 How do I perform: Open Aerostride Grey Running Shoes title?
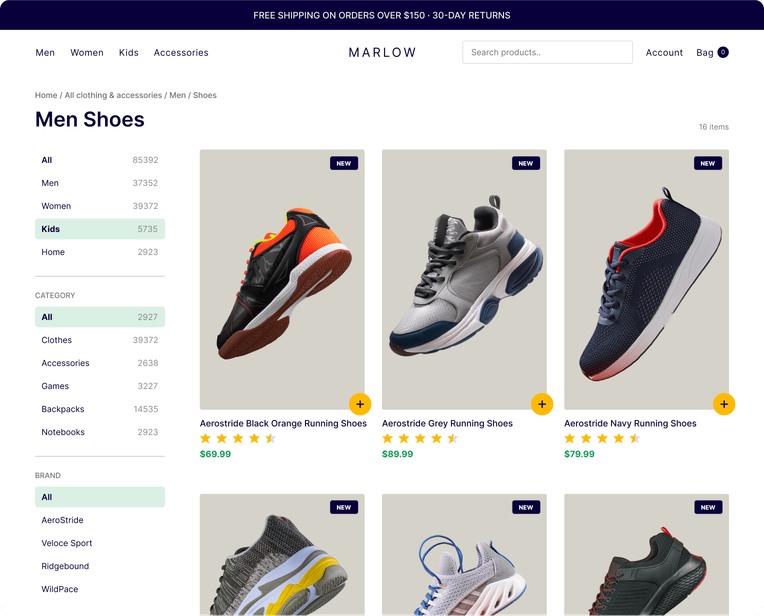click(x=447, y=424)
